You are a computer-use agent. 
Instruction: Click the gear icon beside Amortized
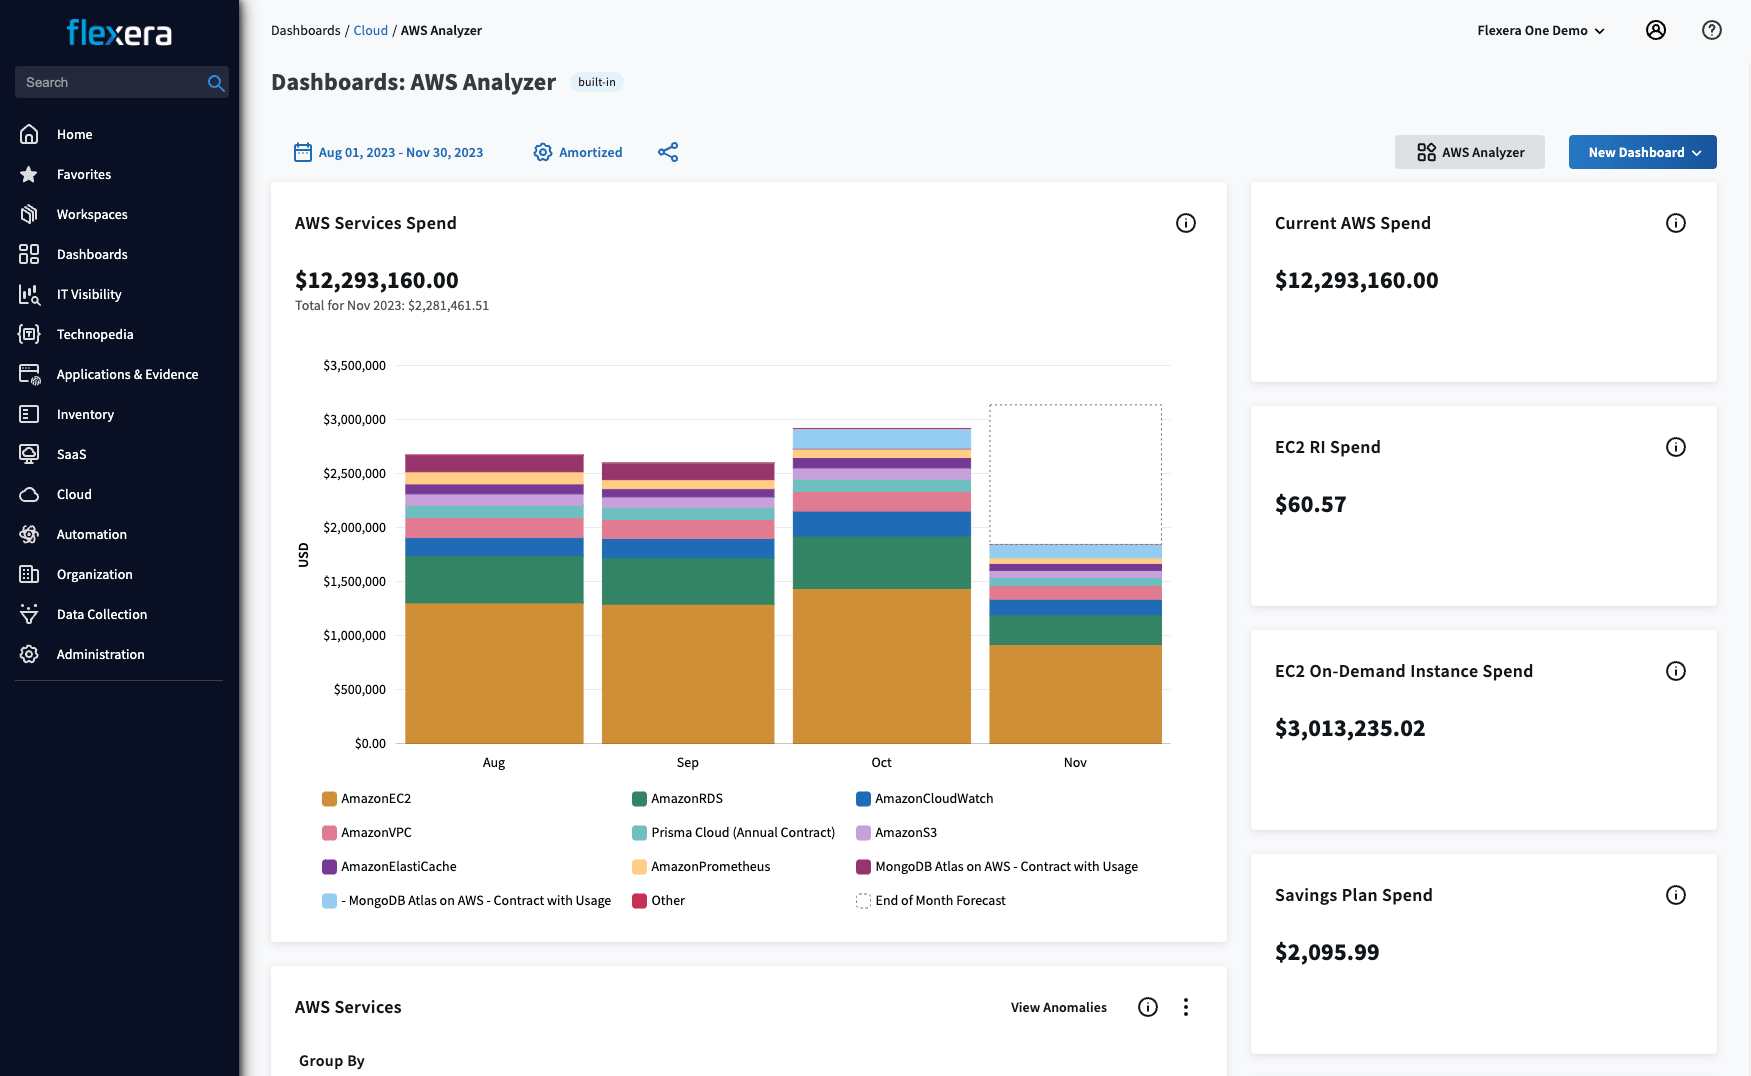pos(543,152)
